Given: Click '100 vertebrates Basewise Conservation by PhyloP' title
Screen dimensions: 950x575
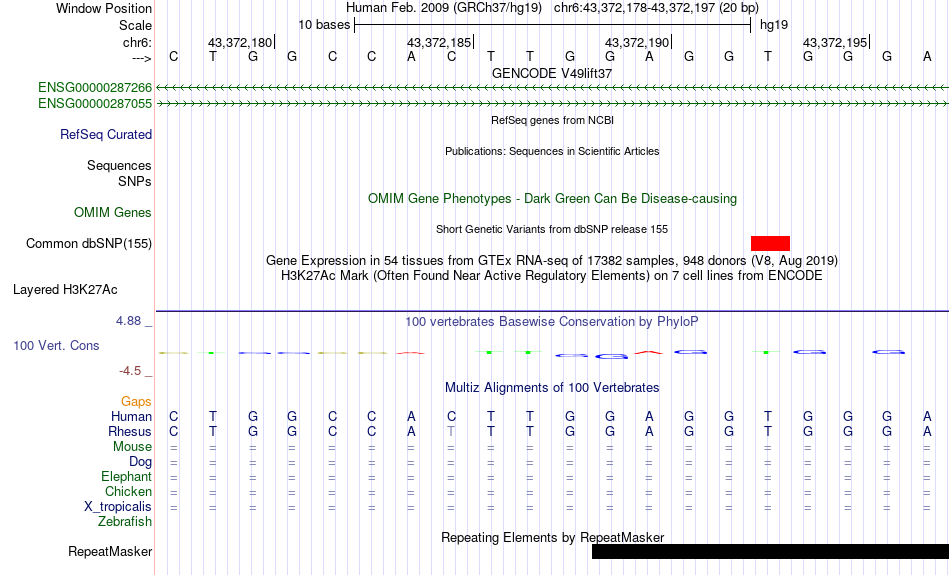Looking at the screenshot, I should click(x=552, y=322).
